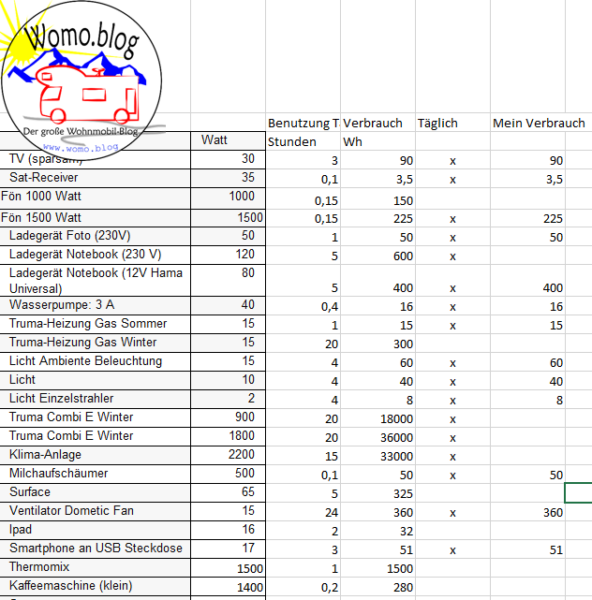
Task: Click Mein Verbrauch 360 Ventilator cell
Action: point(528,512)
